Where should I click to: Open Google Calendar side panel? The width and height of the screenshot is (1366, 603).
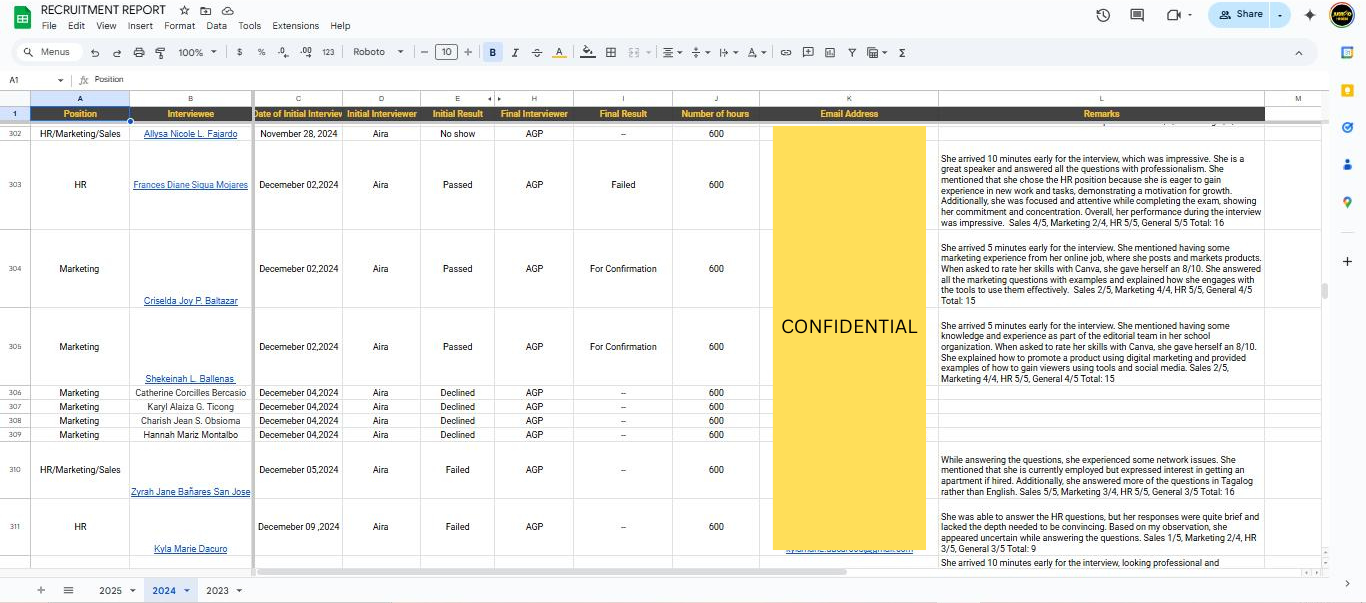[x=1347, y=53]
